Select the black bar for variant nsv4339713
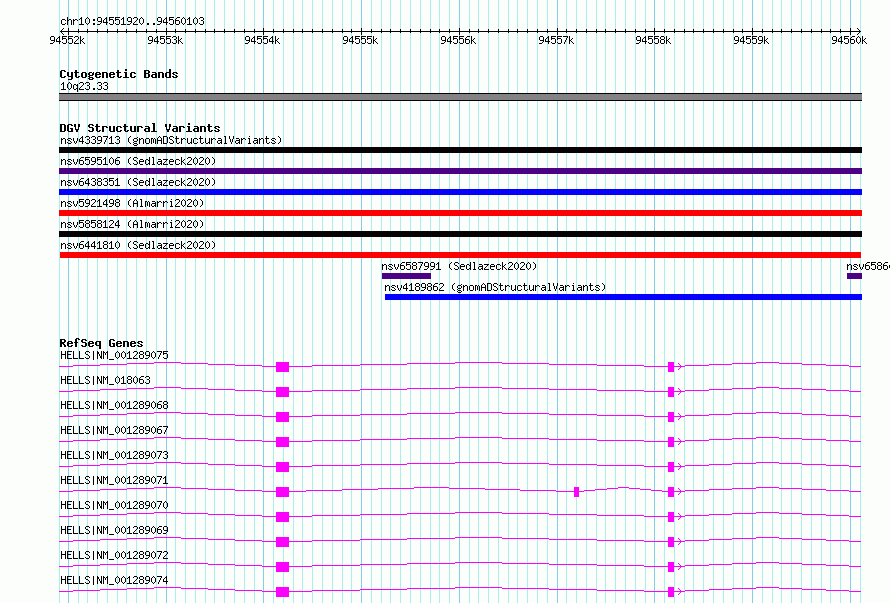This screenshot has height=603, width=890. click(x=460, y=150)
